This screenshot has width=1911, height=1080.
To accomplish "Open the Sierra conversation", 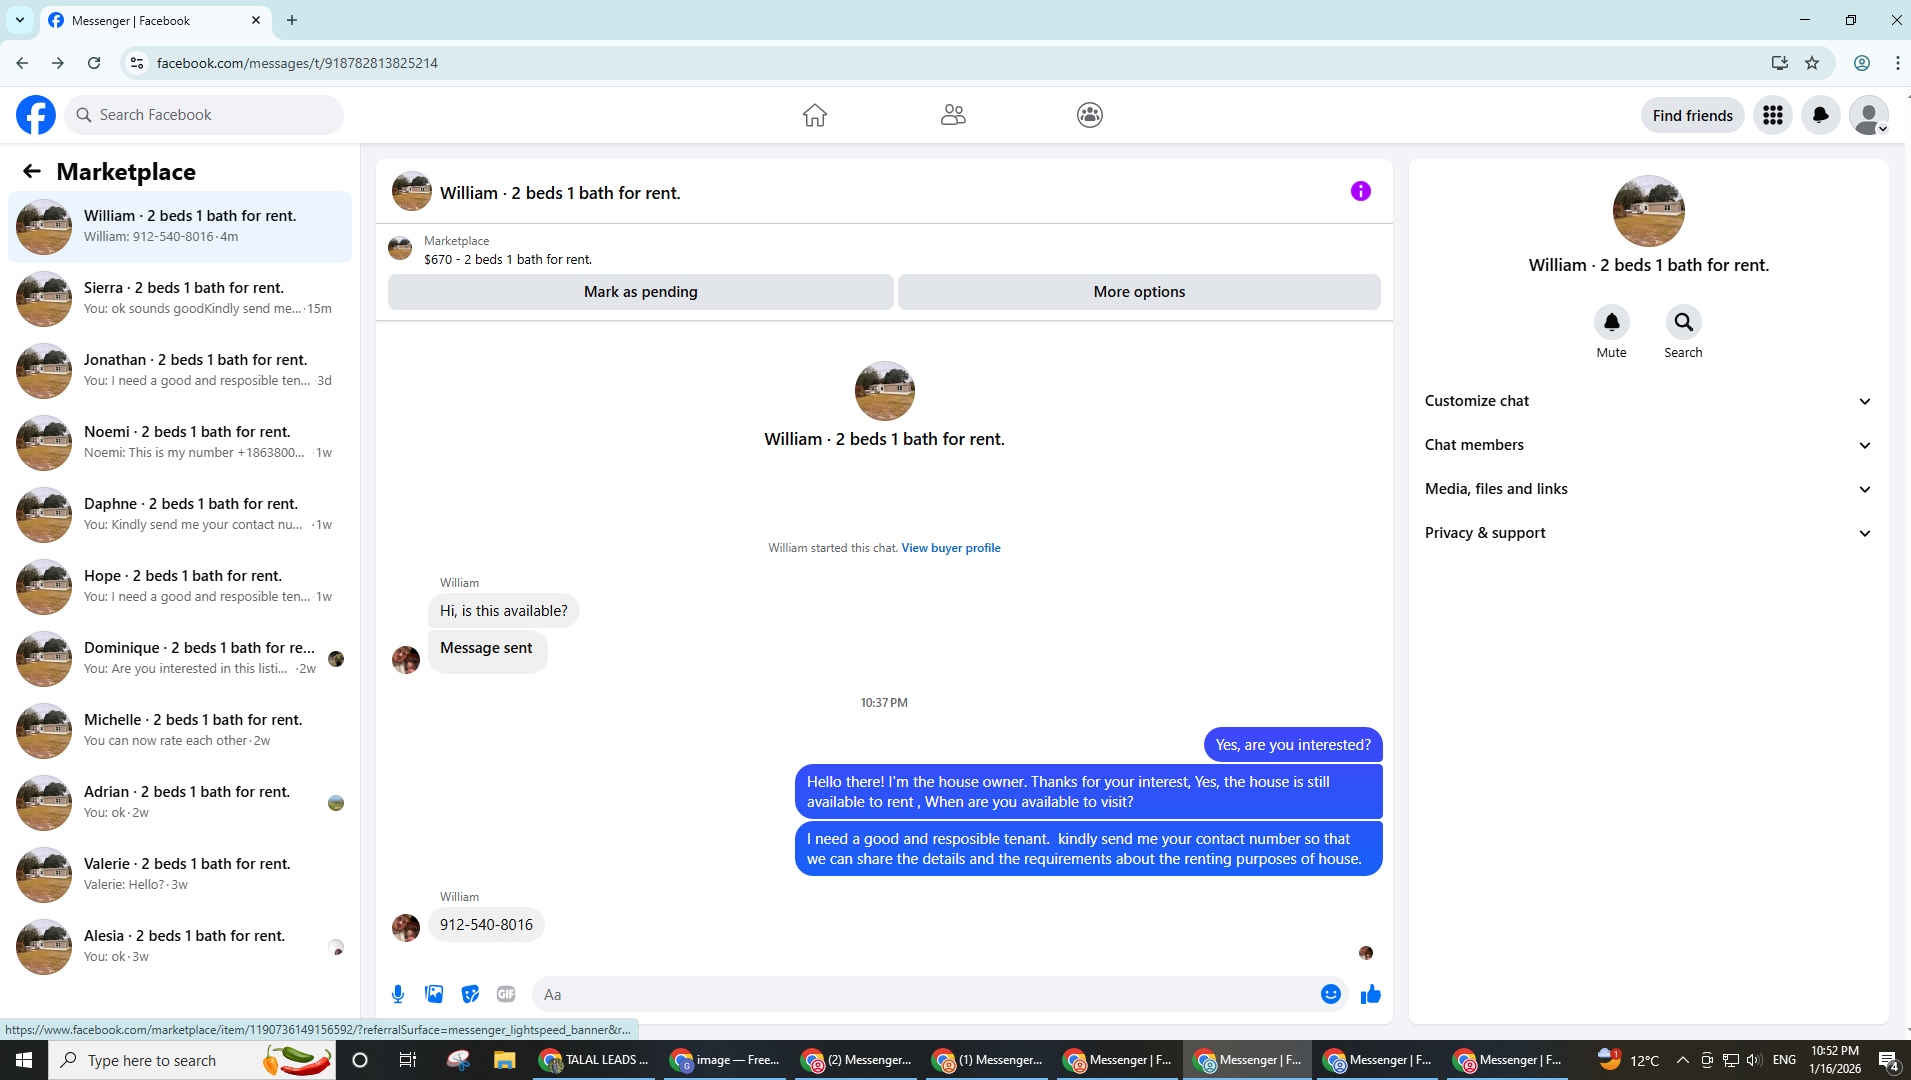I will pyautogui.click(x=180, y=299).
